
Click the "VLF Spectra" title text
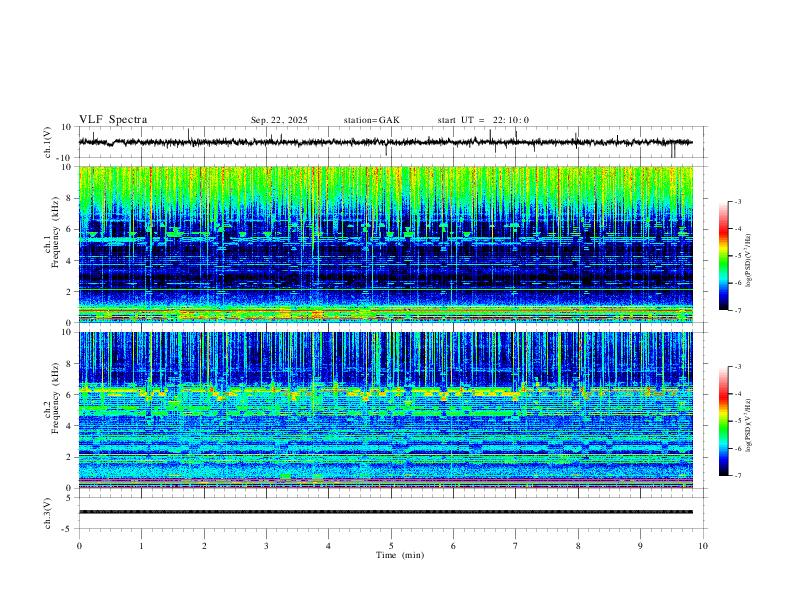113,120
